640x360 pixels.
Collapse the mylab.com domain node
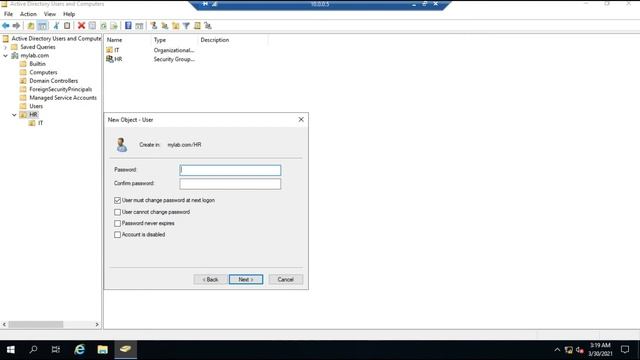6,56
